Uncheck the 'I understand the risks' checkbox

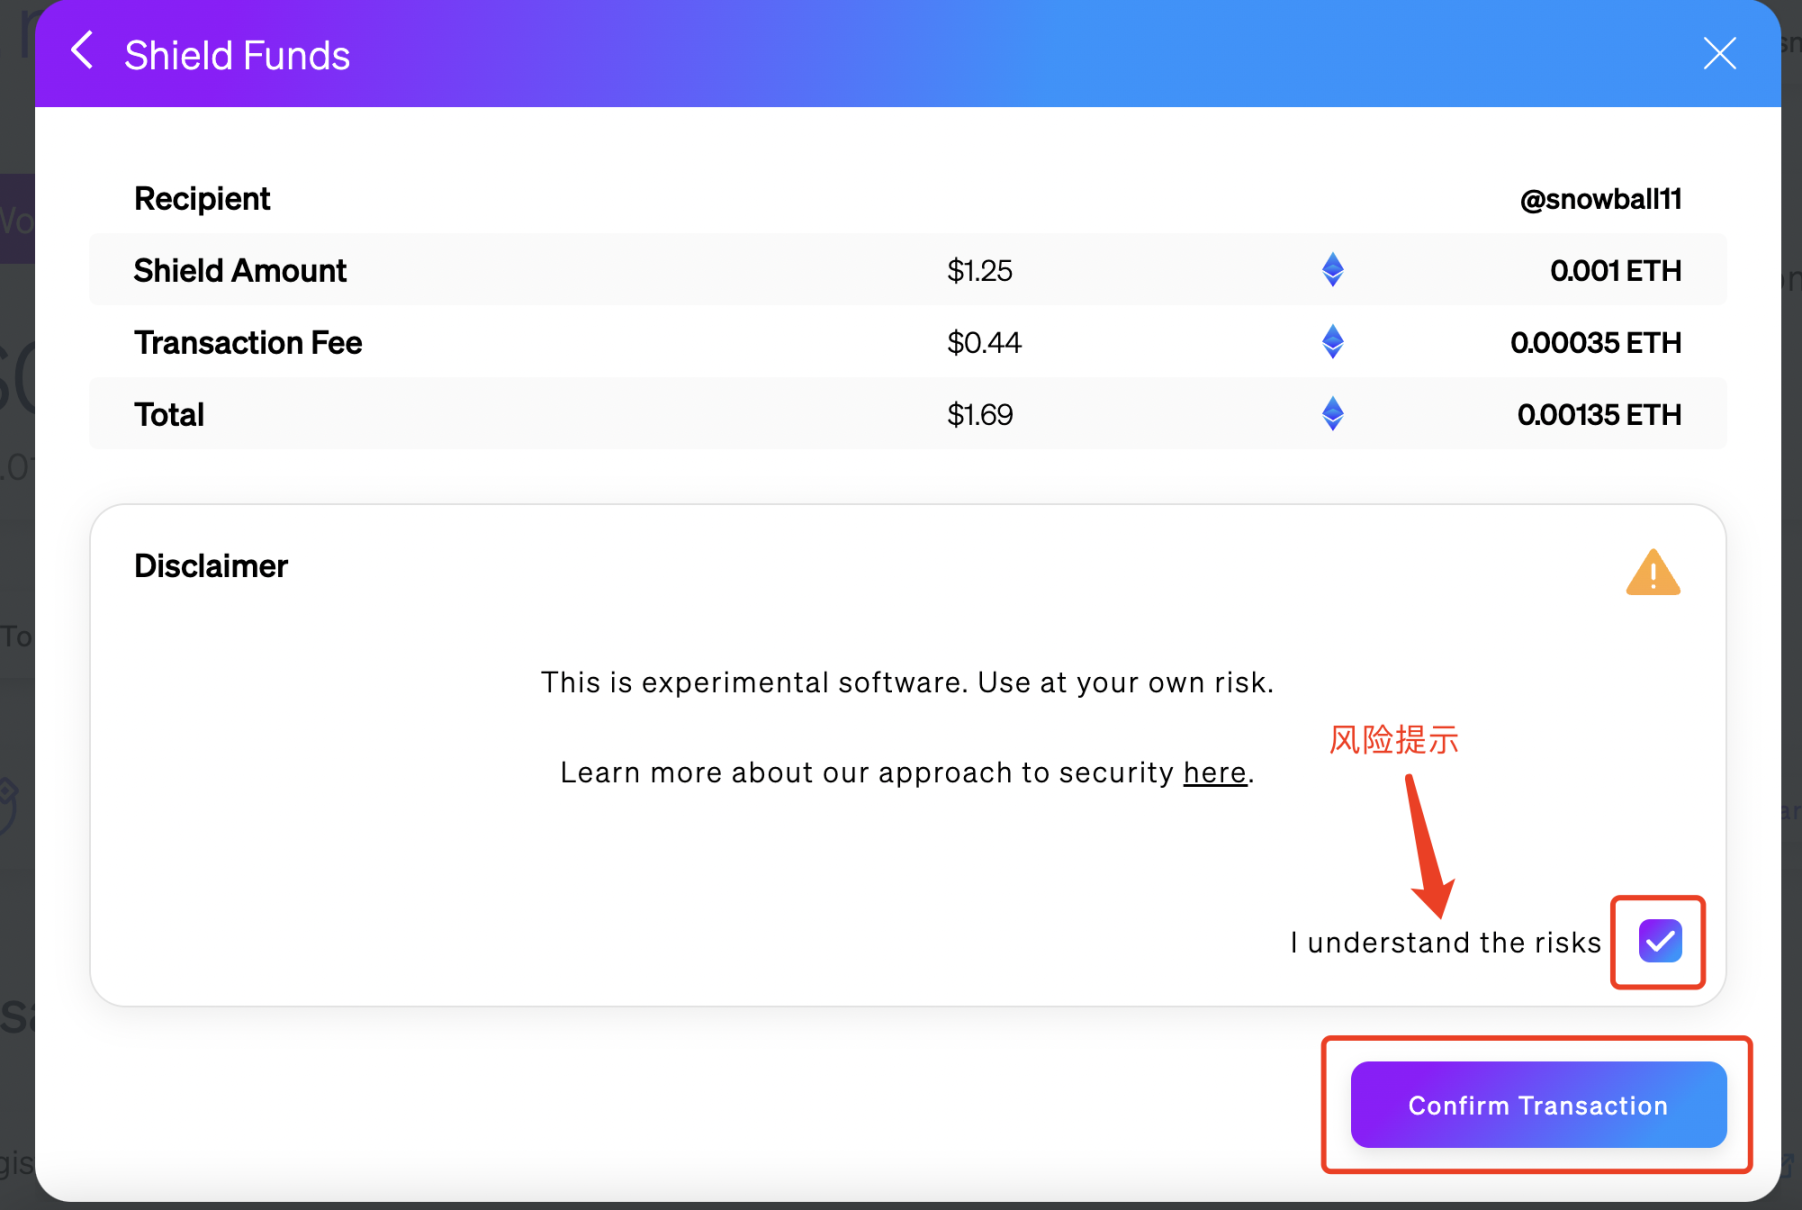pyautogui.click(x=1660, y=941)
